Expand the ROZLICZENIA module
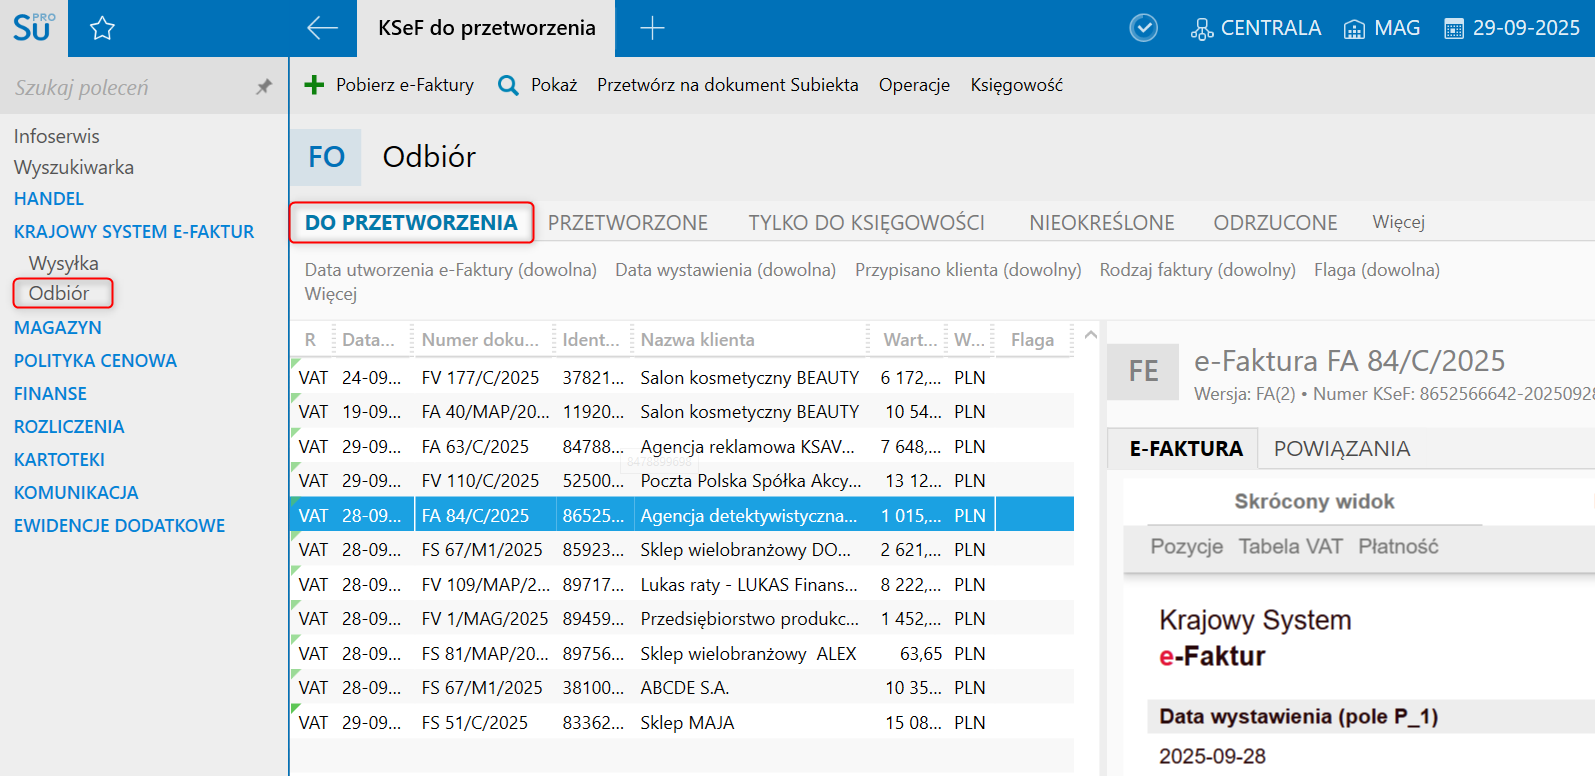Image resolution: width=1595 pixels, height=776 pixels. (69, 427)
